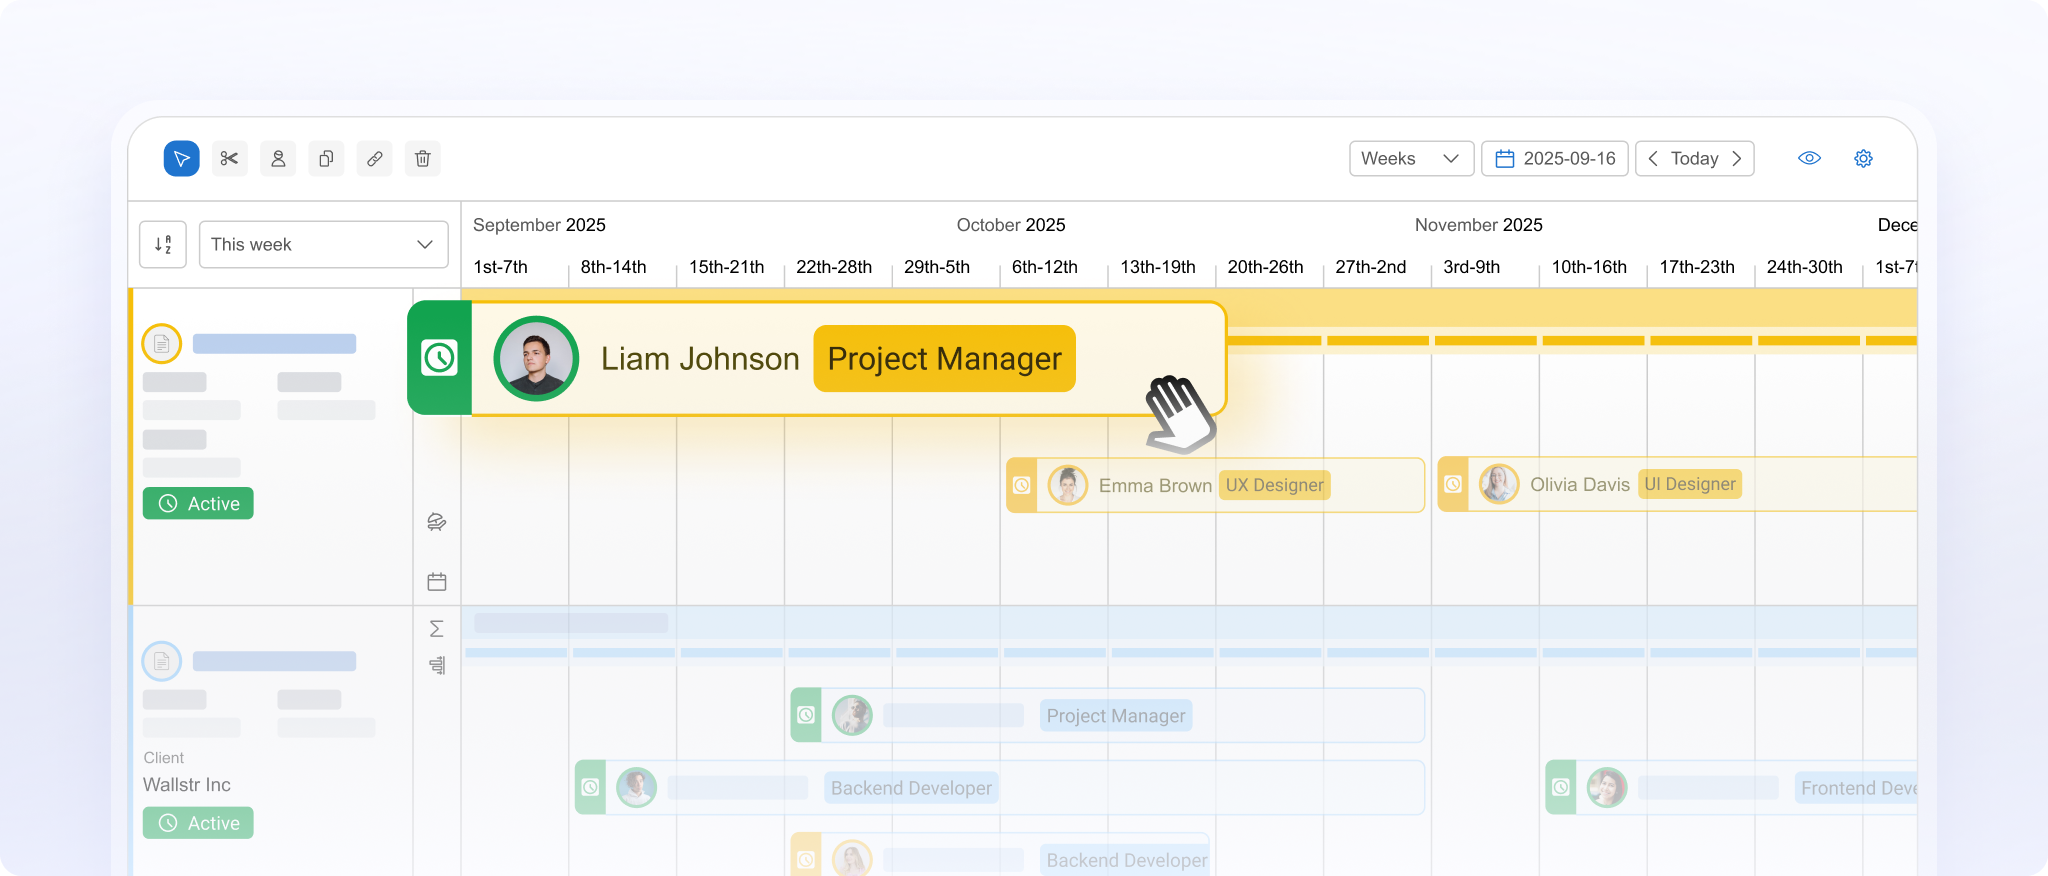Click the sort A-Z button
Image resolution: width=2048 pixels, height=876 pixels.
(163, 245)
